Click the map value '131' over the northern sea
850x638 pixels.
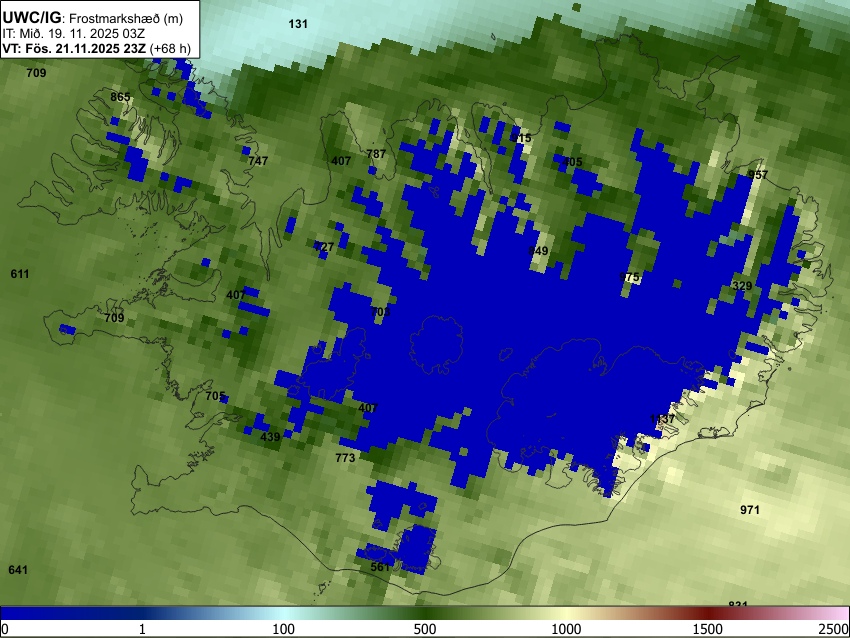click(298, 24)
